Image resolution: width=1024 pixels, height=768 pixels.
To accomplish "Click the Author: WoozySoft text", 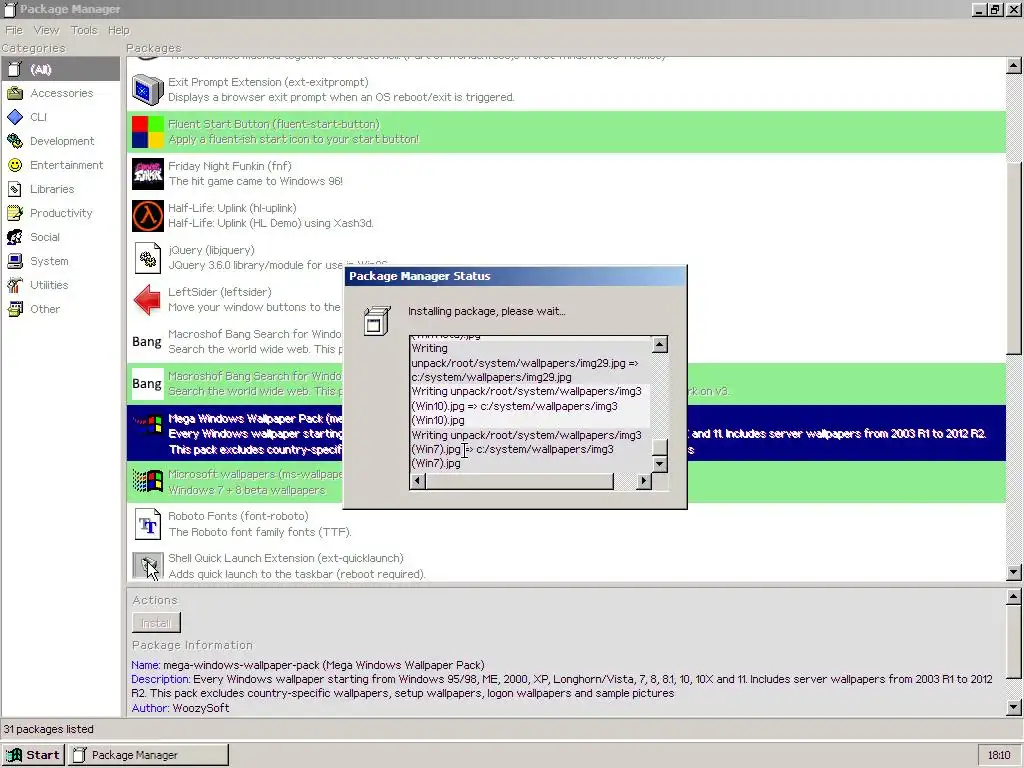I will [180, 708].
